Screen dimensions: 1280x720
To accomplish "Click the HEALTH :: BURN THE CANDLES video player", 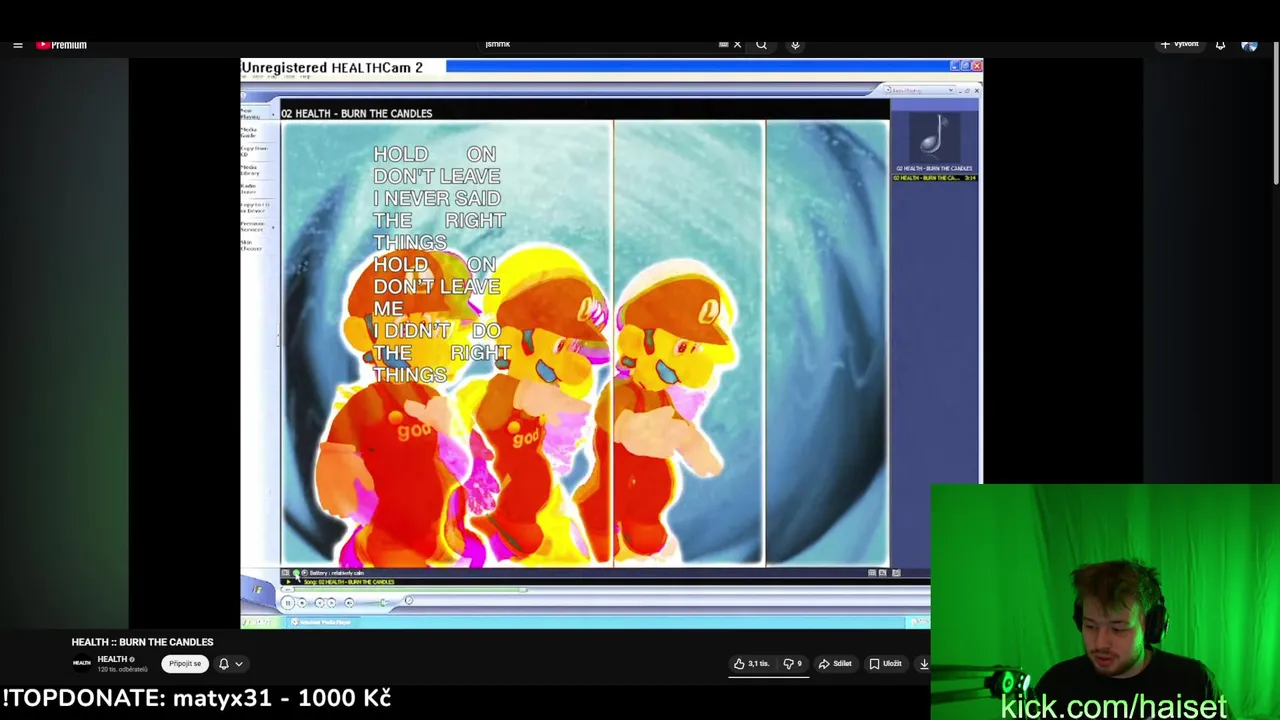I will 612,343.
